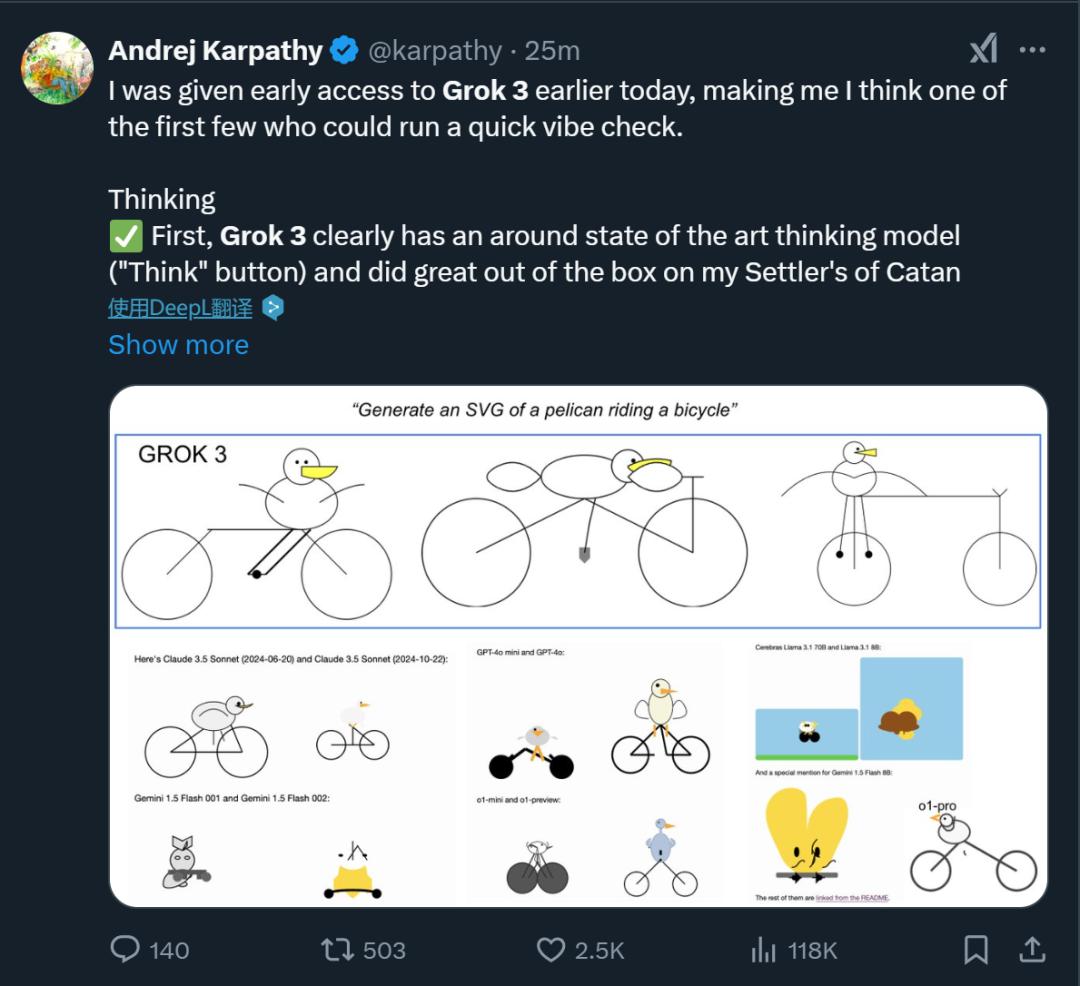This screenshot has width=1080, height=986.
Task: Open the post via the 25m timestamp
Action: [552, 50]
